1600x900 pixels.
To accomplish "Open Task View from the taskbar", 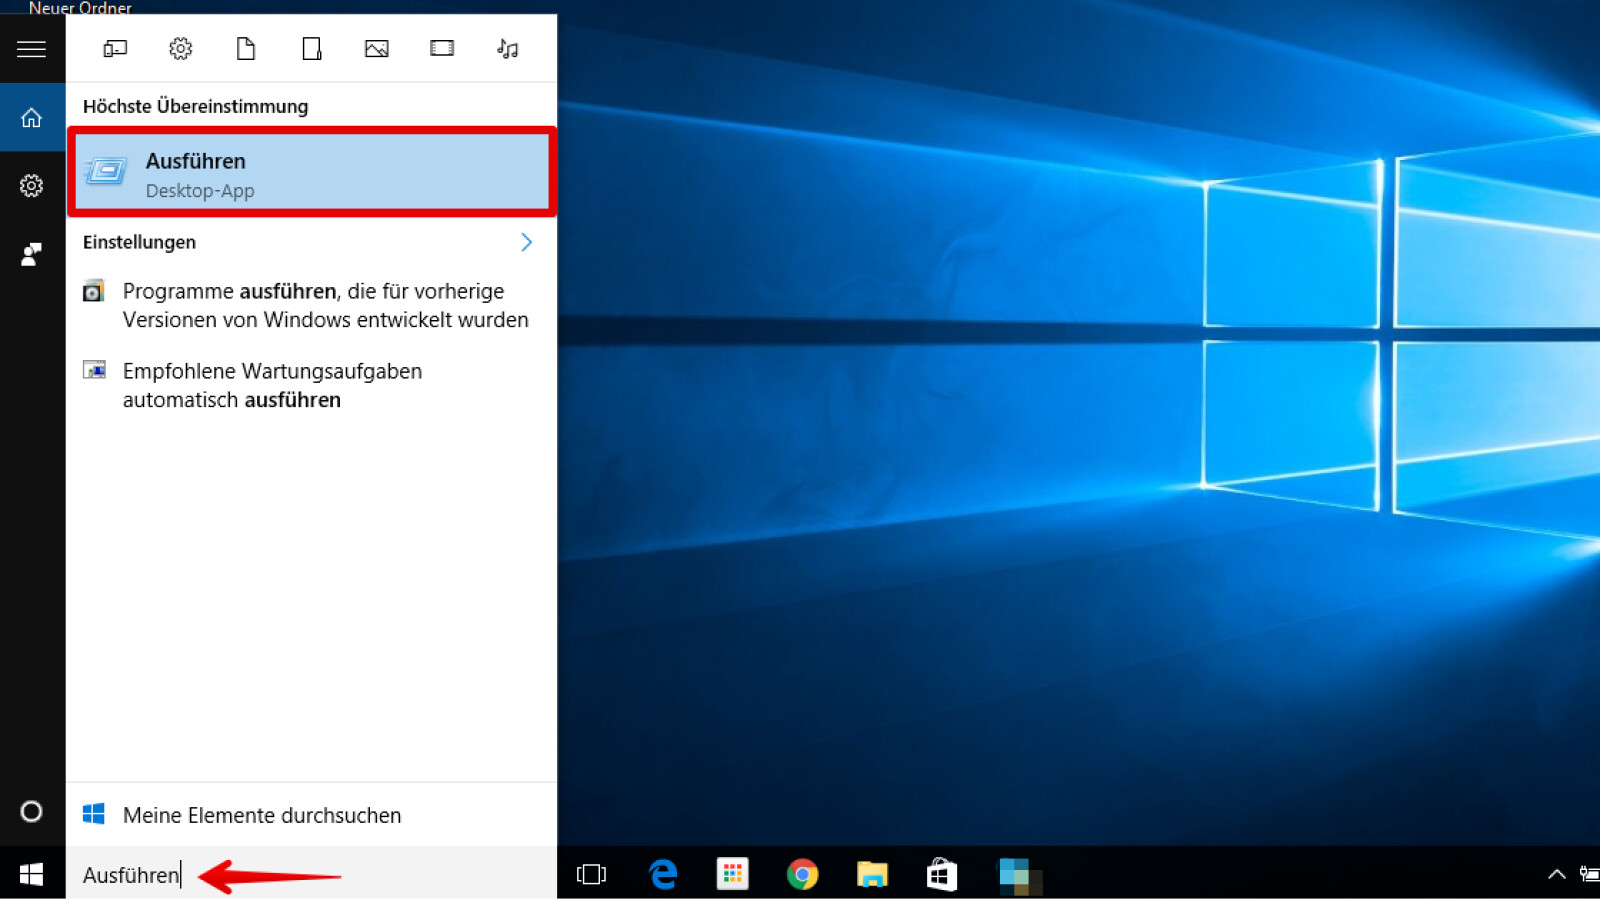I will click(x=591, y=875).
